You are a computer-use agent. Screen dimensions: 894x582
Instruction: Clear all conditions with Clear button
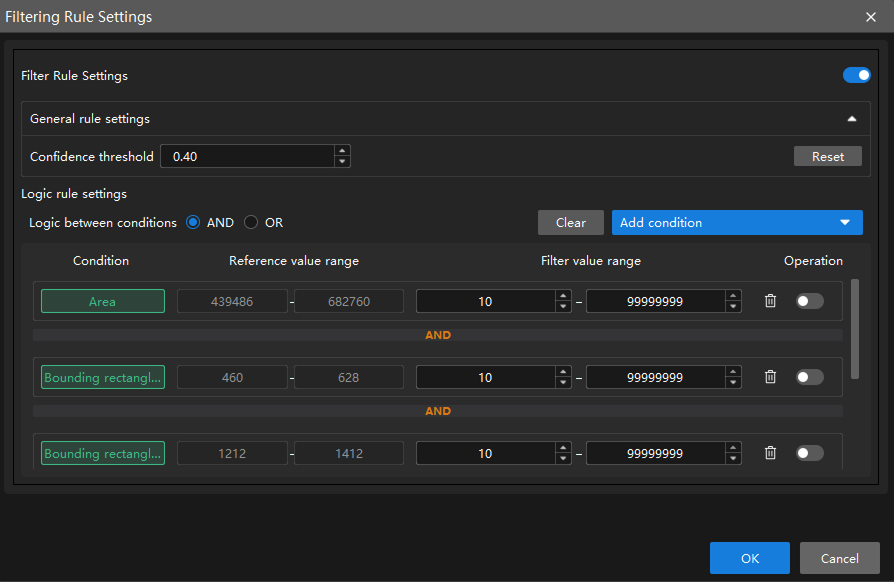pyautogui.click(x=571, y=222)
